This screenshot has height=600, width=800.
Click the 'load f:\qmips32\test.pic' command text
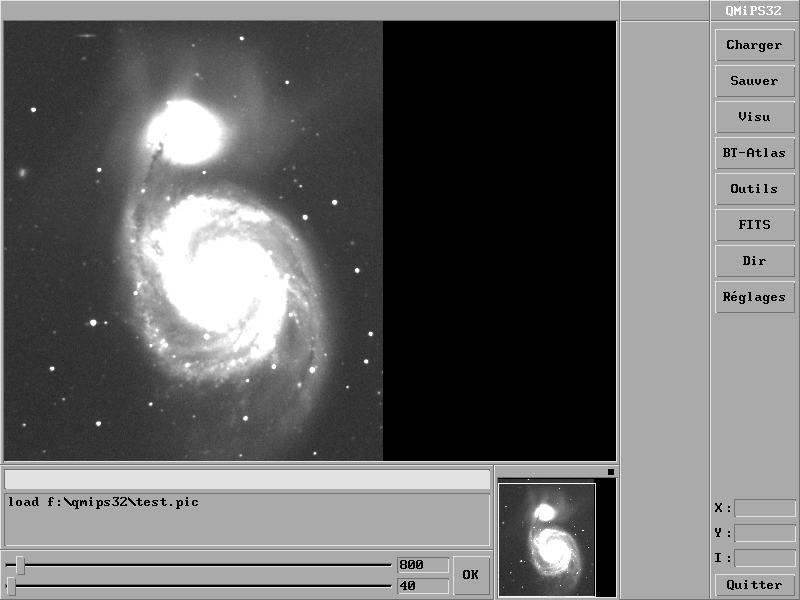pyautogui.click(x=103, y=502)
